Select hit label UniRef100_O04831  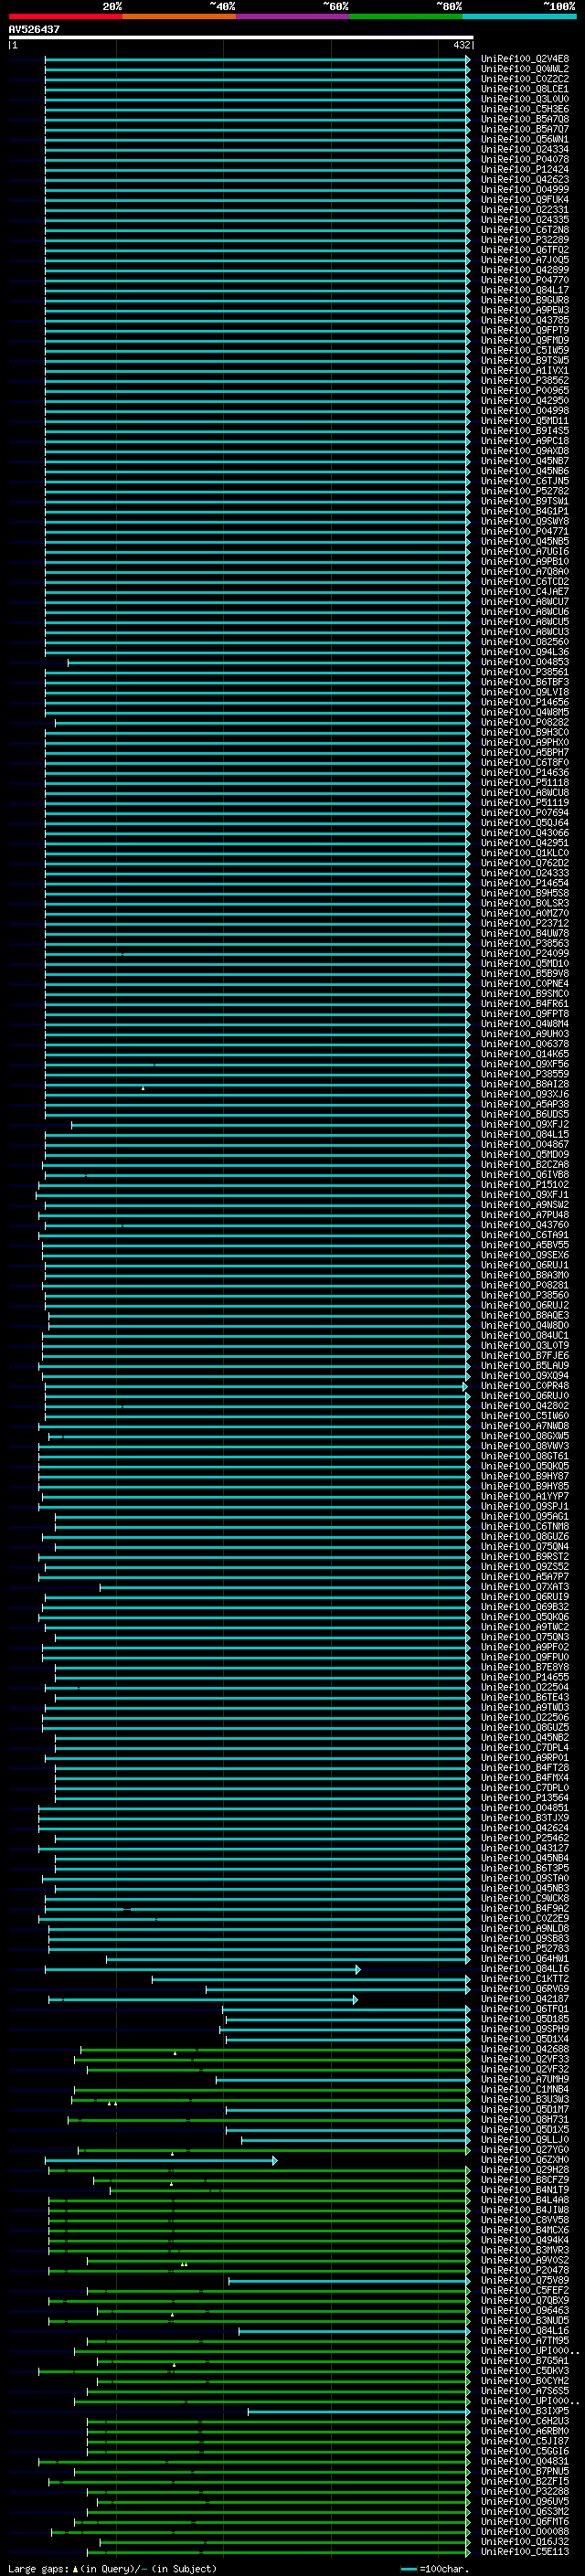click(525, 2460)
